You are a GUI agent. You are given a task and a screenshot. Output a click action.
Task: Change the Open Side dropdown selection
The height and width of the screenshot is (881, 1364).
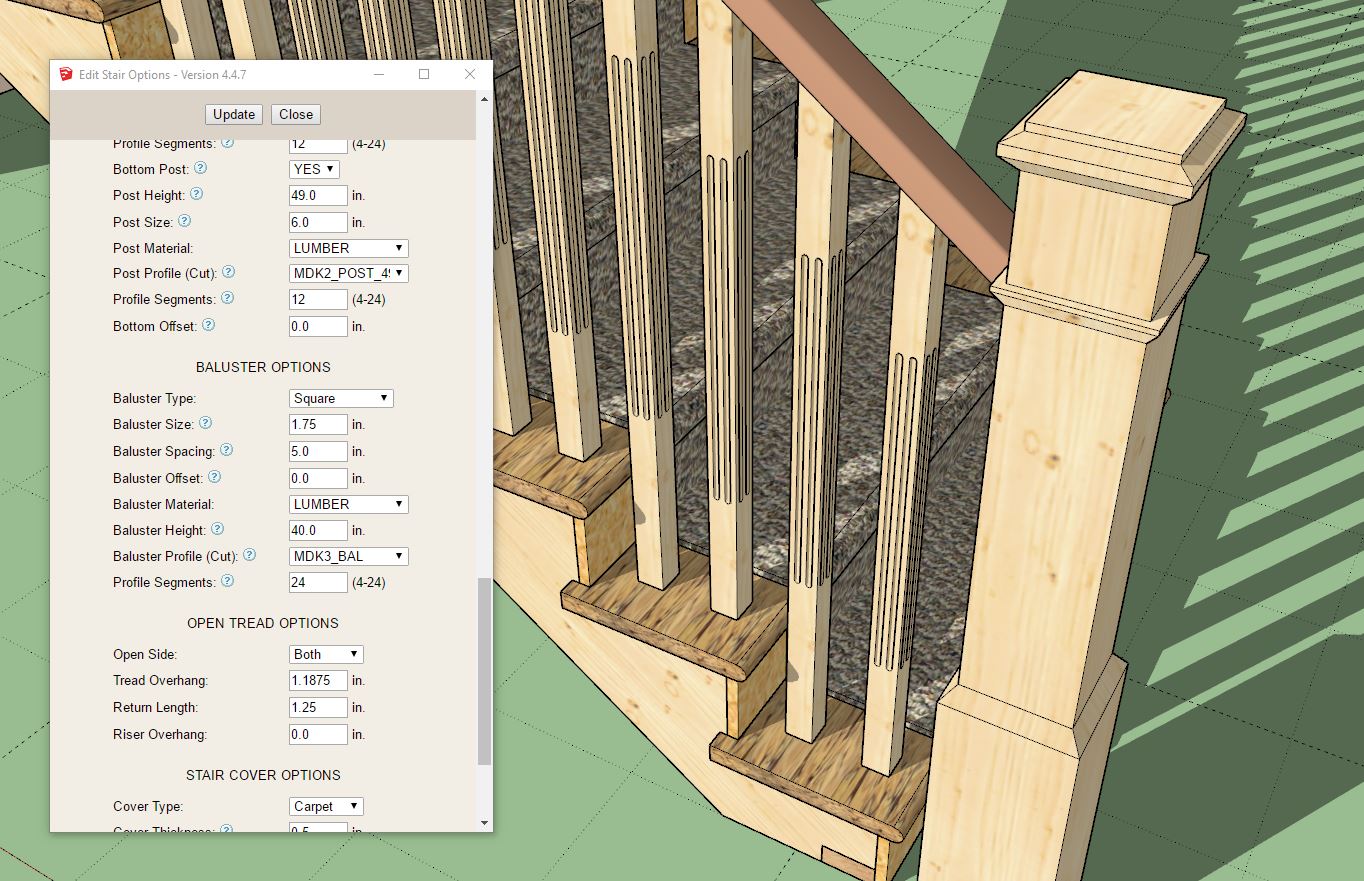tap(326, 654)
